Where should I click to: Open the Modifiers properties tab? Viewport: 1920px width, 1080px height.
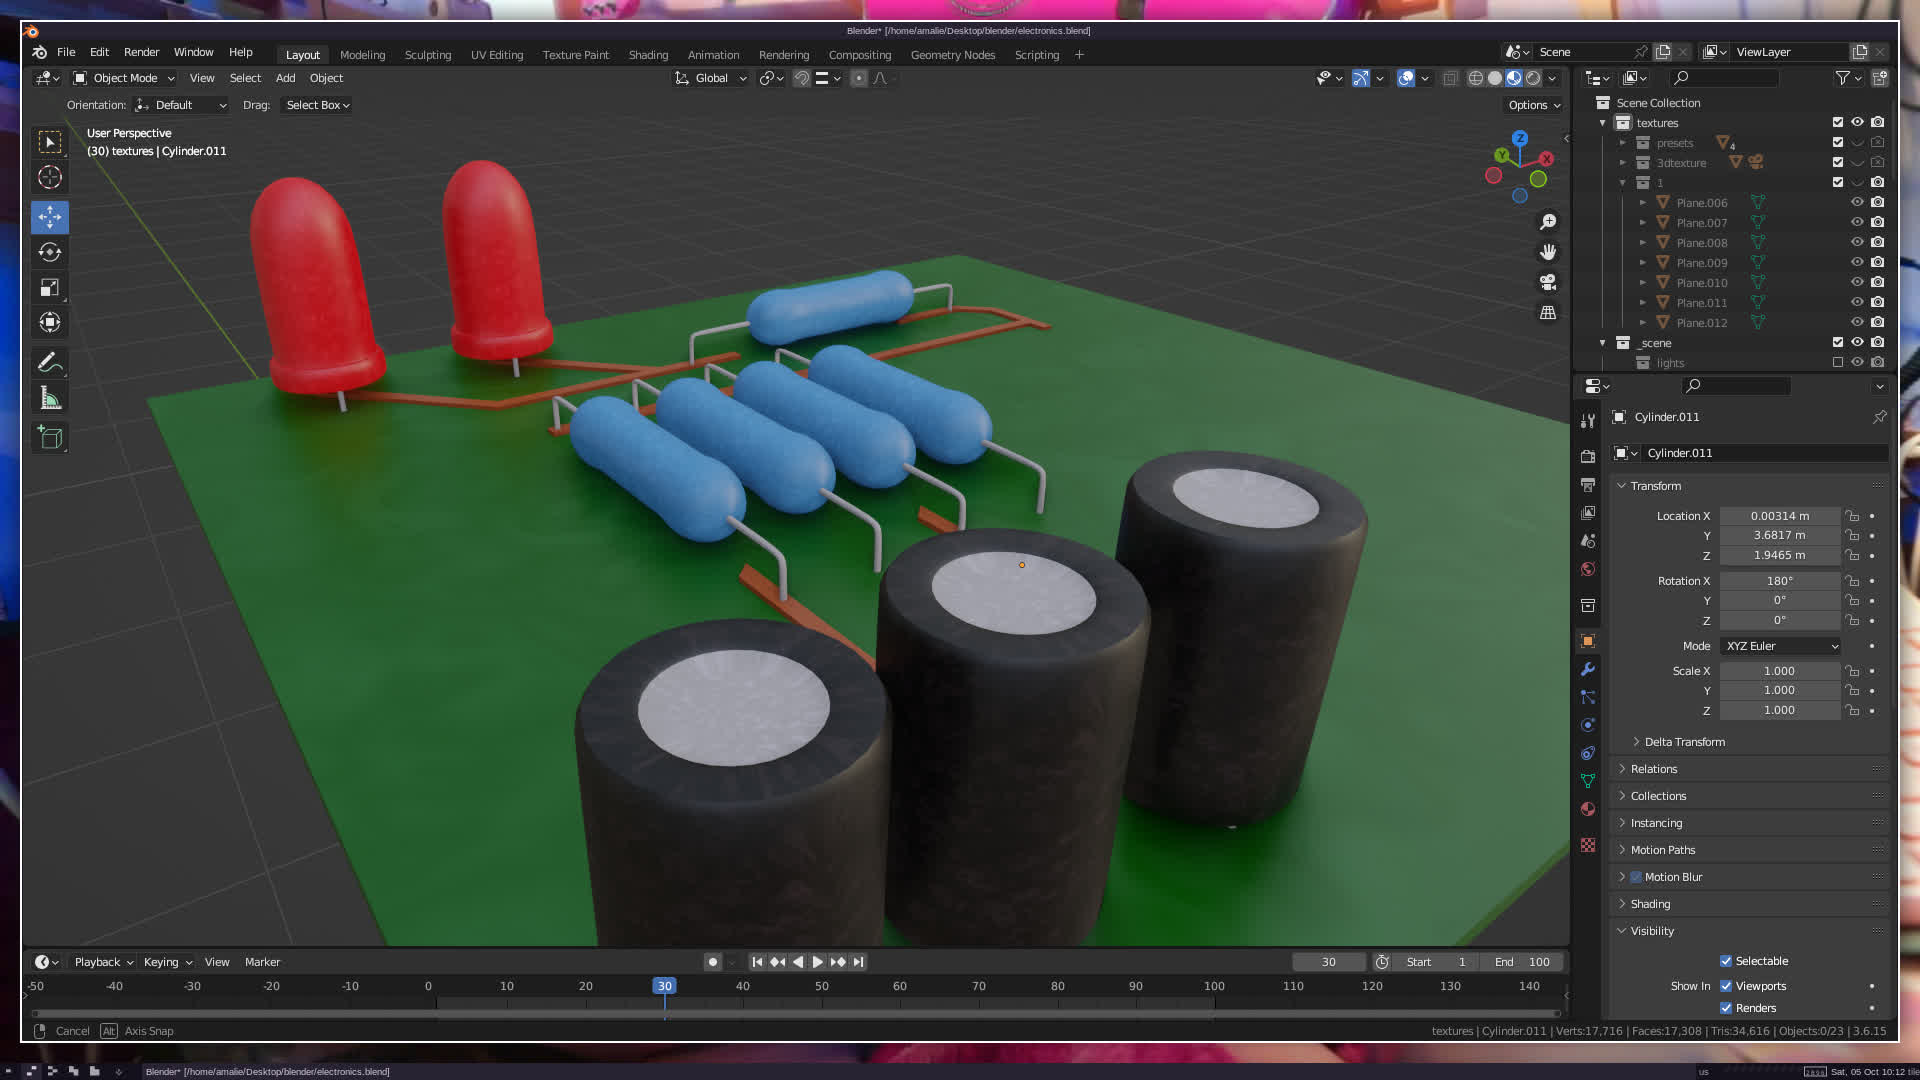click(1588, 669)
